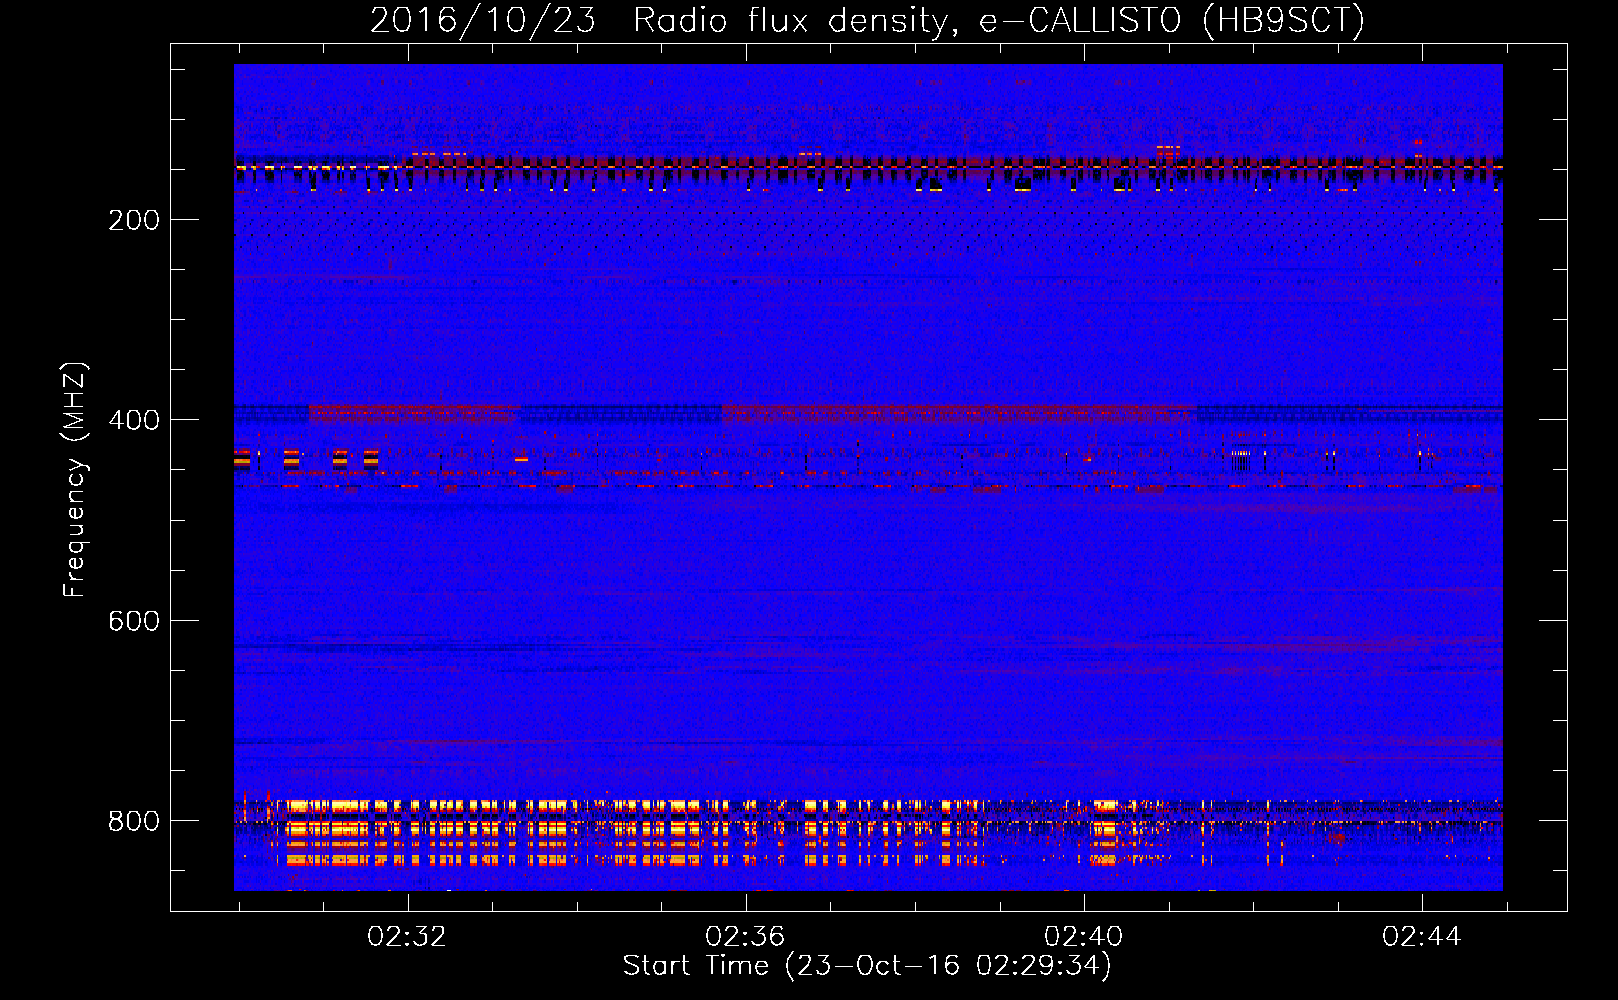Screen dimensions: 1618x1000
Task: Click the 200 frequency tick label
Action: coord(134,220)
